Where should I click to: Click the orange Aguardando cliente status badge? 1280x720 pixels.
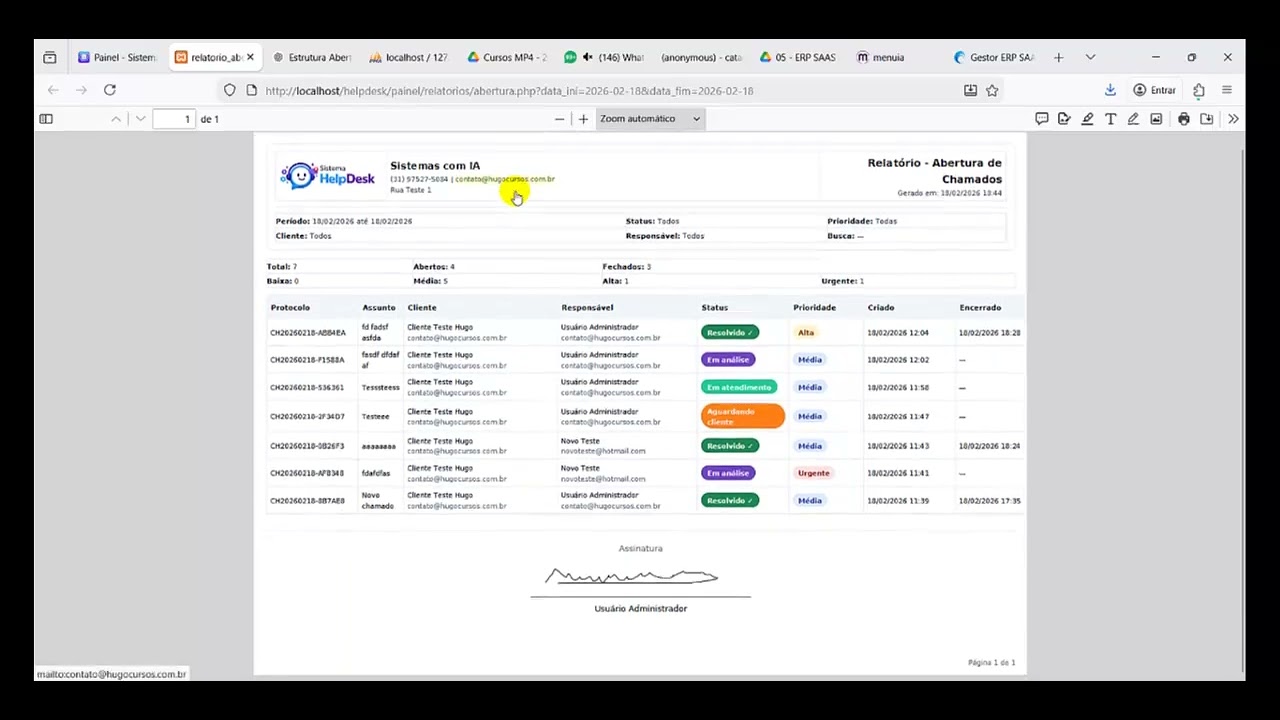pos(742,416)
